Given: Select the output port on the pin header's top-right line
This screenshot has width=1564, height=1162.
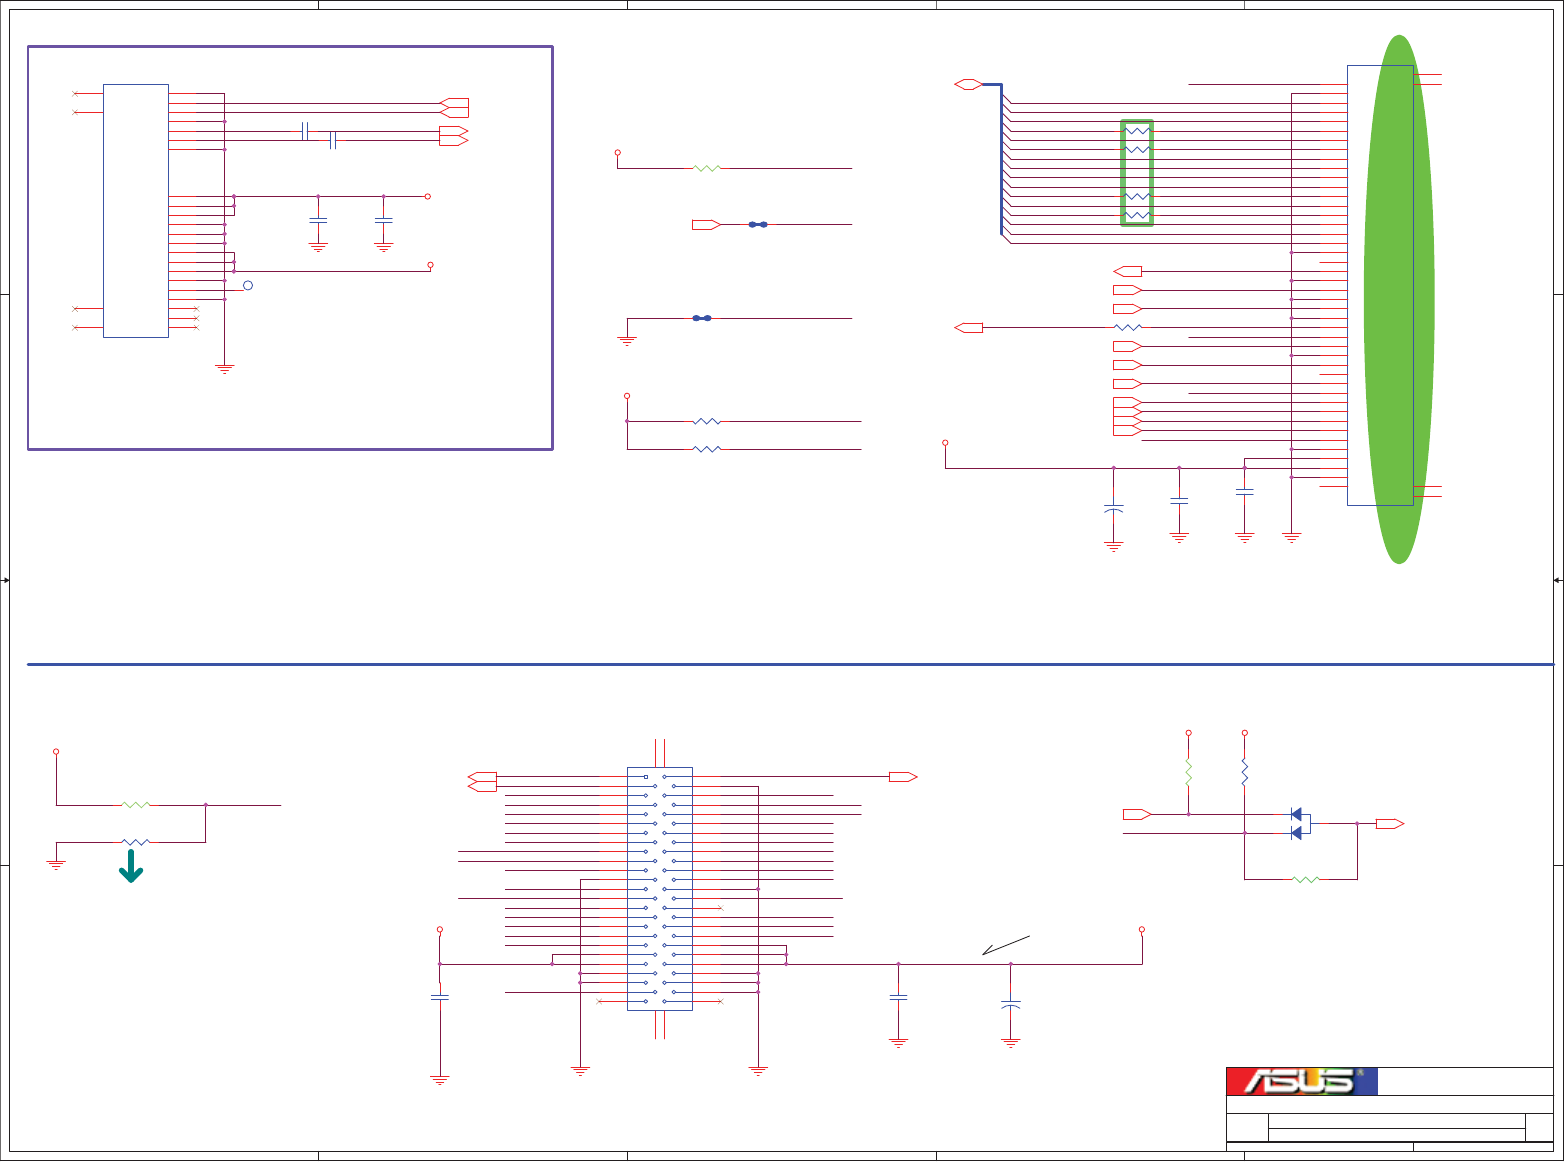Looking at the screenshot, I should [x=903, y=776].
